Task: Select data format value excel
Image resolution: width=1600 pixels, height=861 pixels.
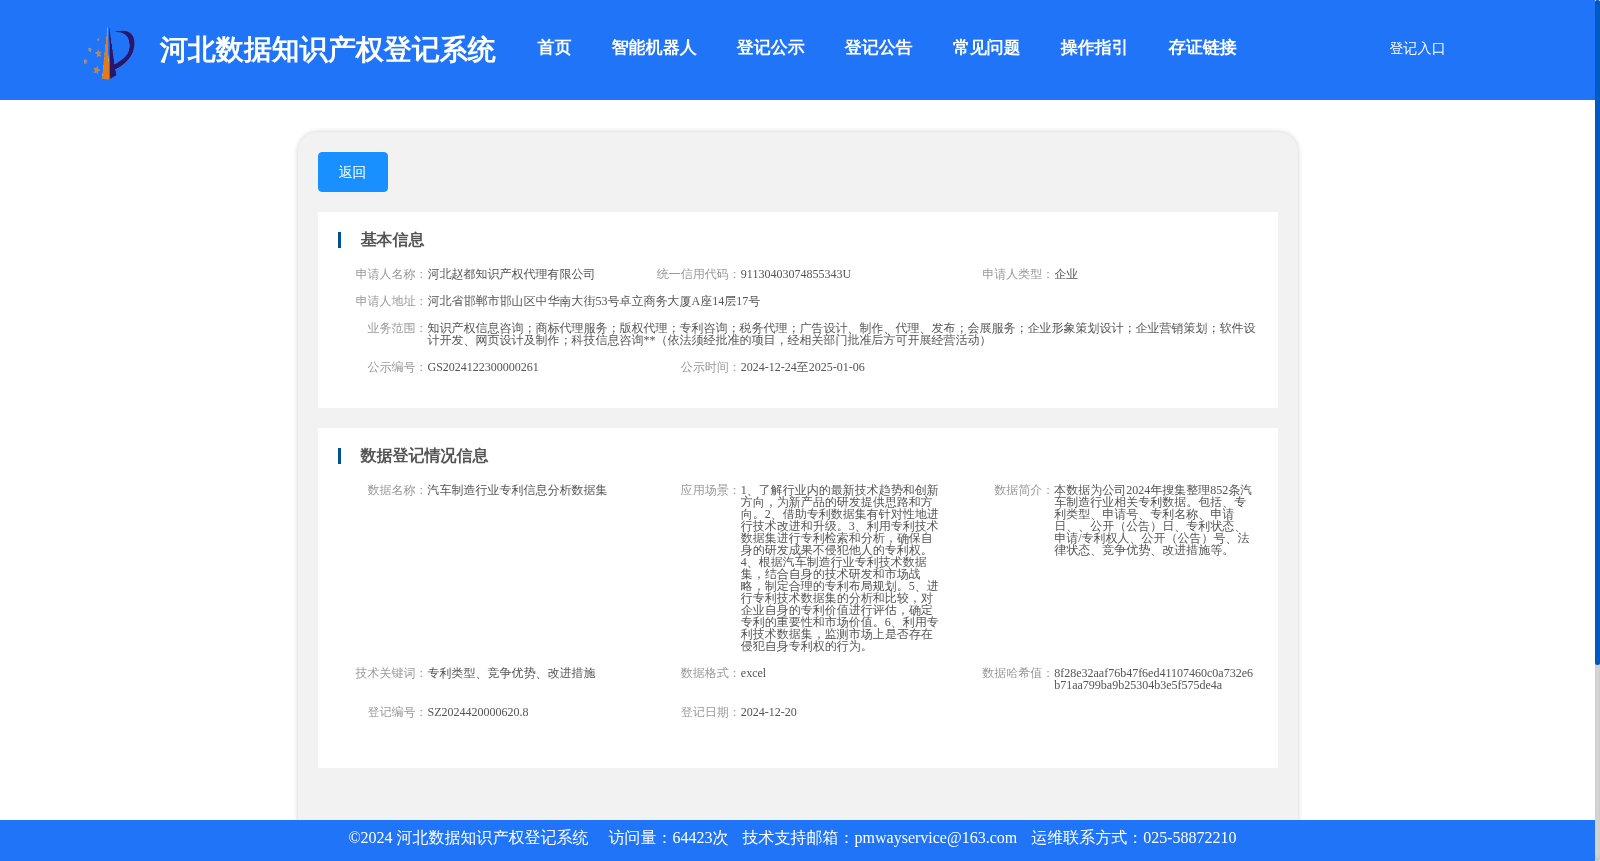Action: click(x=753, y=673)
